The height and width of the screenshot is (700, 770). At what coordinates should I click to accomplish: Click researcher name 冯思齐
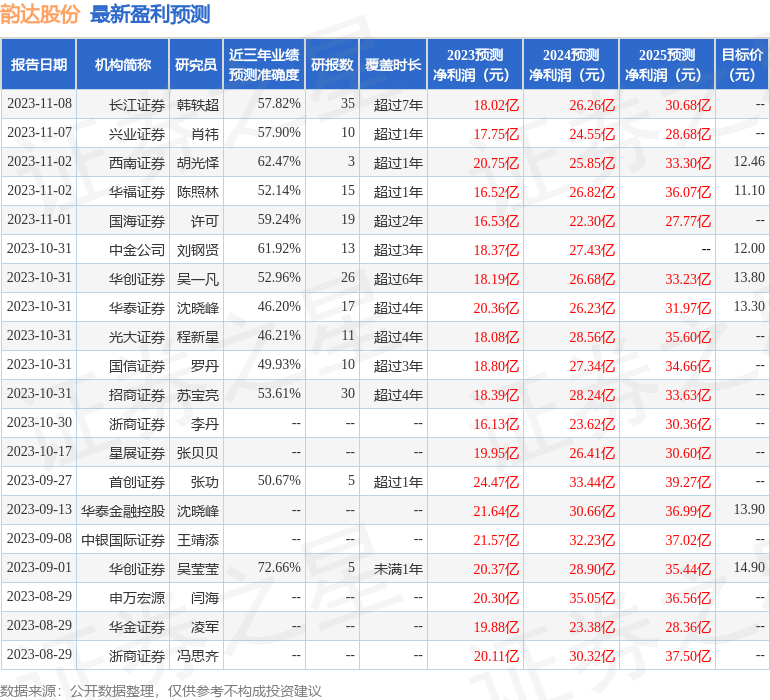click(197, 655)
